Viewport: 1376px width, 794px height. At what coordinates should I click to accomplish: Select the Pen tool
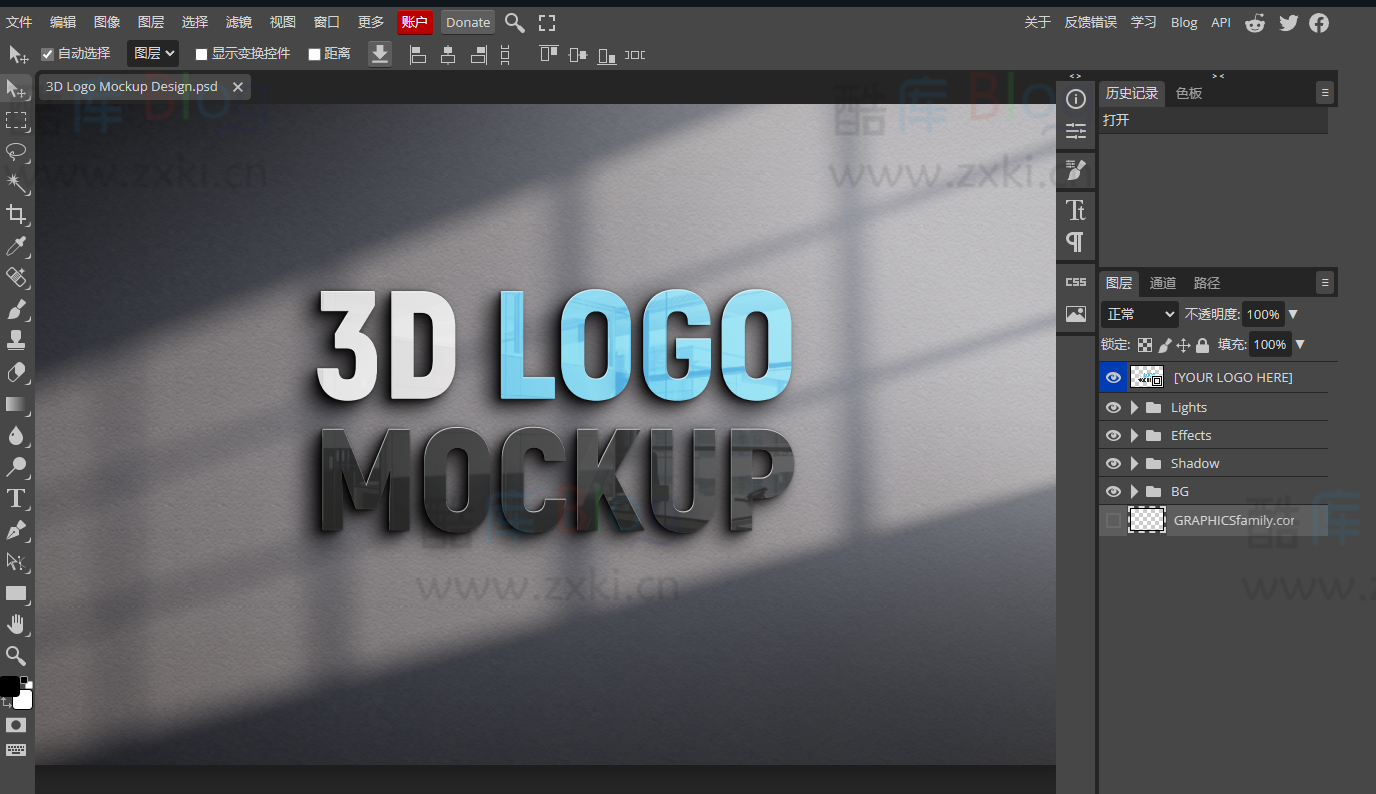pos(16,529)
